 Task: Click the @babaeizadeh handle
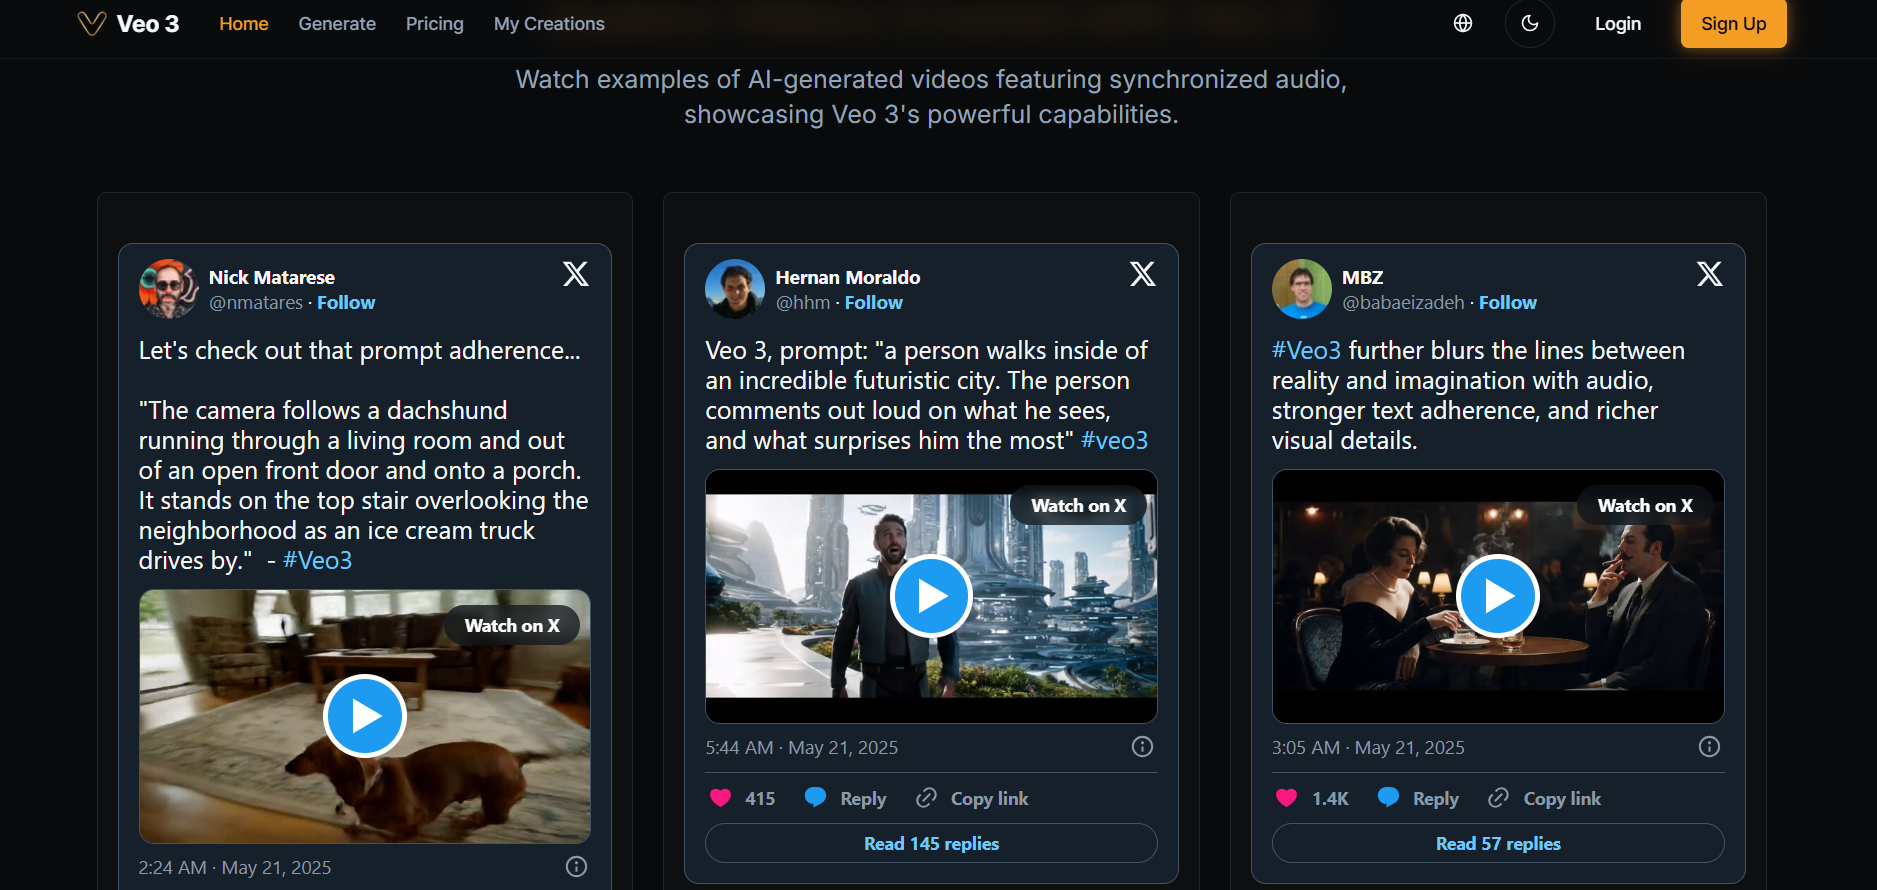1403,302
